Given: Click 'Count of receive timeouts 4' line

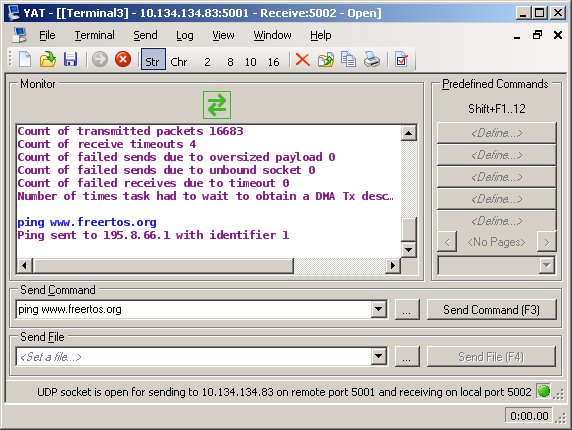Looking at the screenshot, I should click(x=107, y=144).
